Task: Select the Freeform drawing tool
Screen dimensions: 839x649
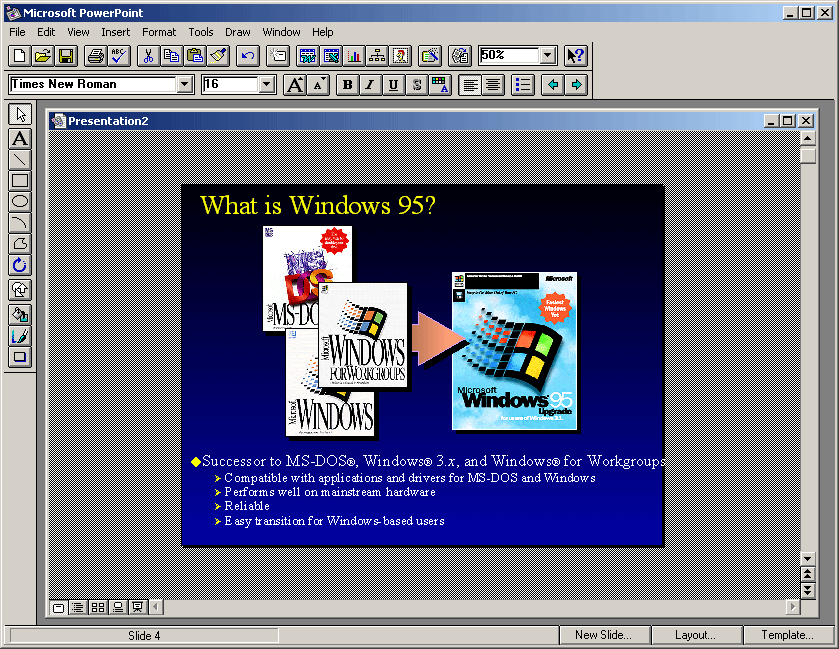Action: (20, 243)
